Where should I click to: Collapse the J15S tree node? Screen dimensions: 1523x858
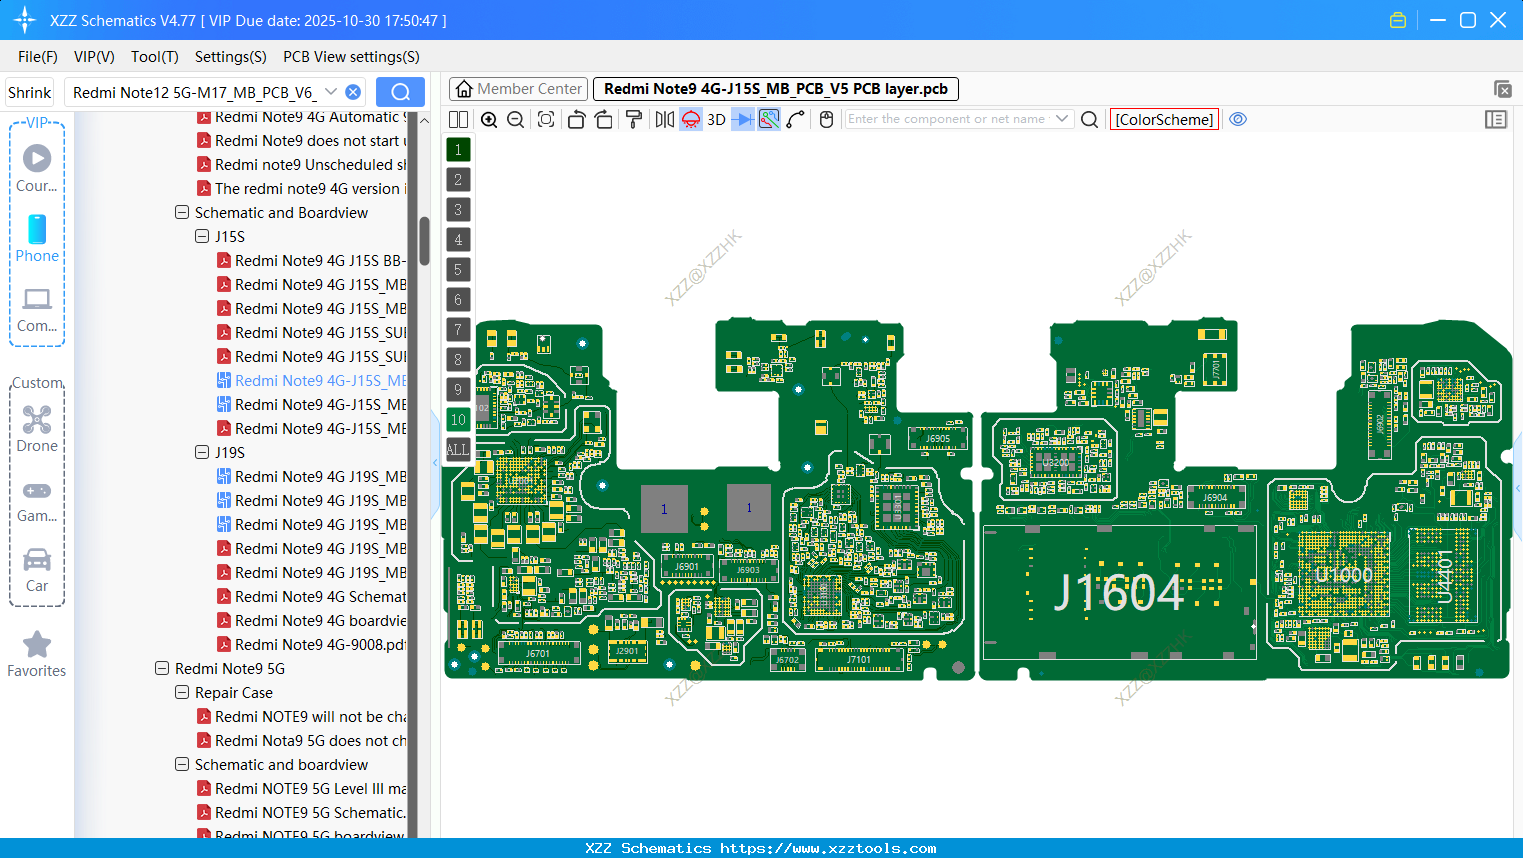202,236
